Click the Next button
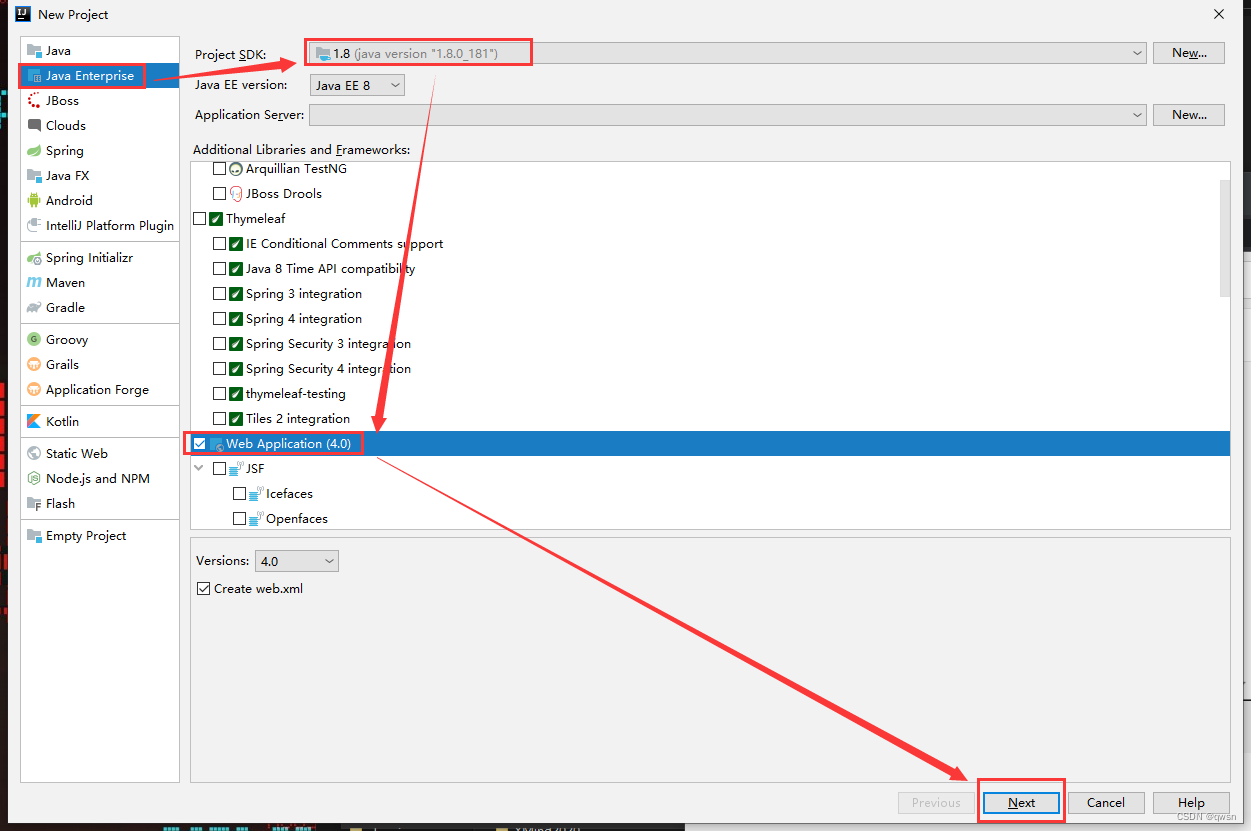 coord(1021,802)
